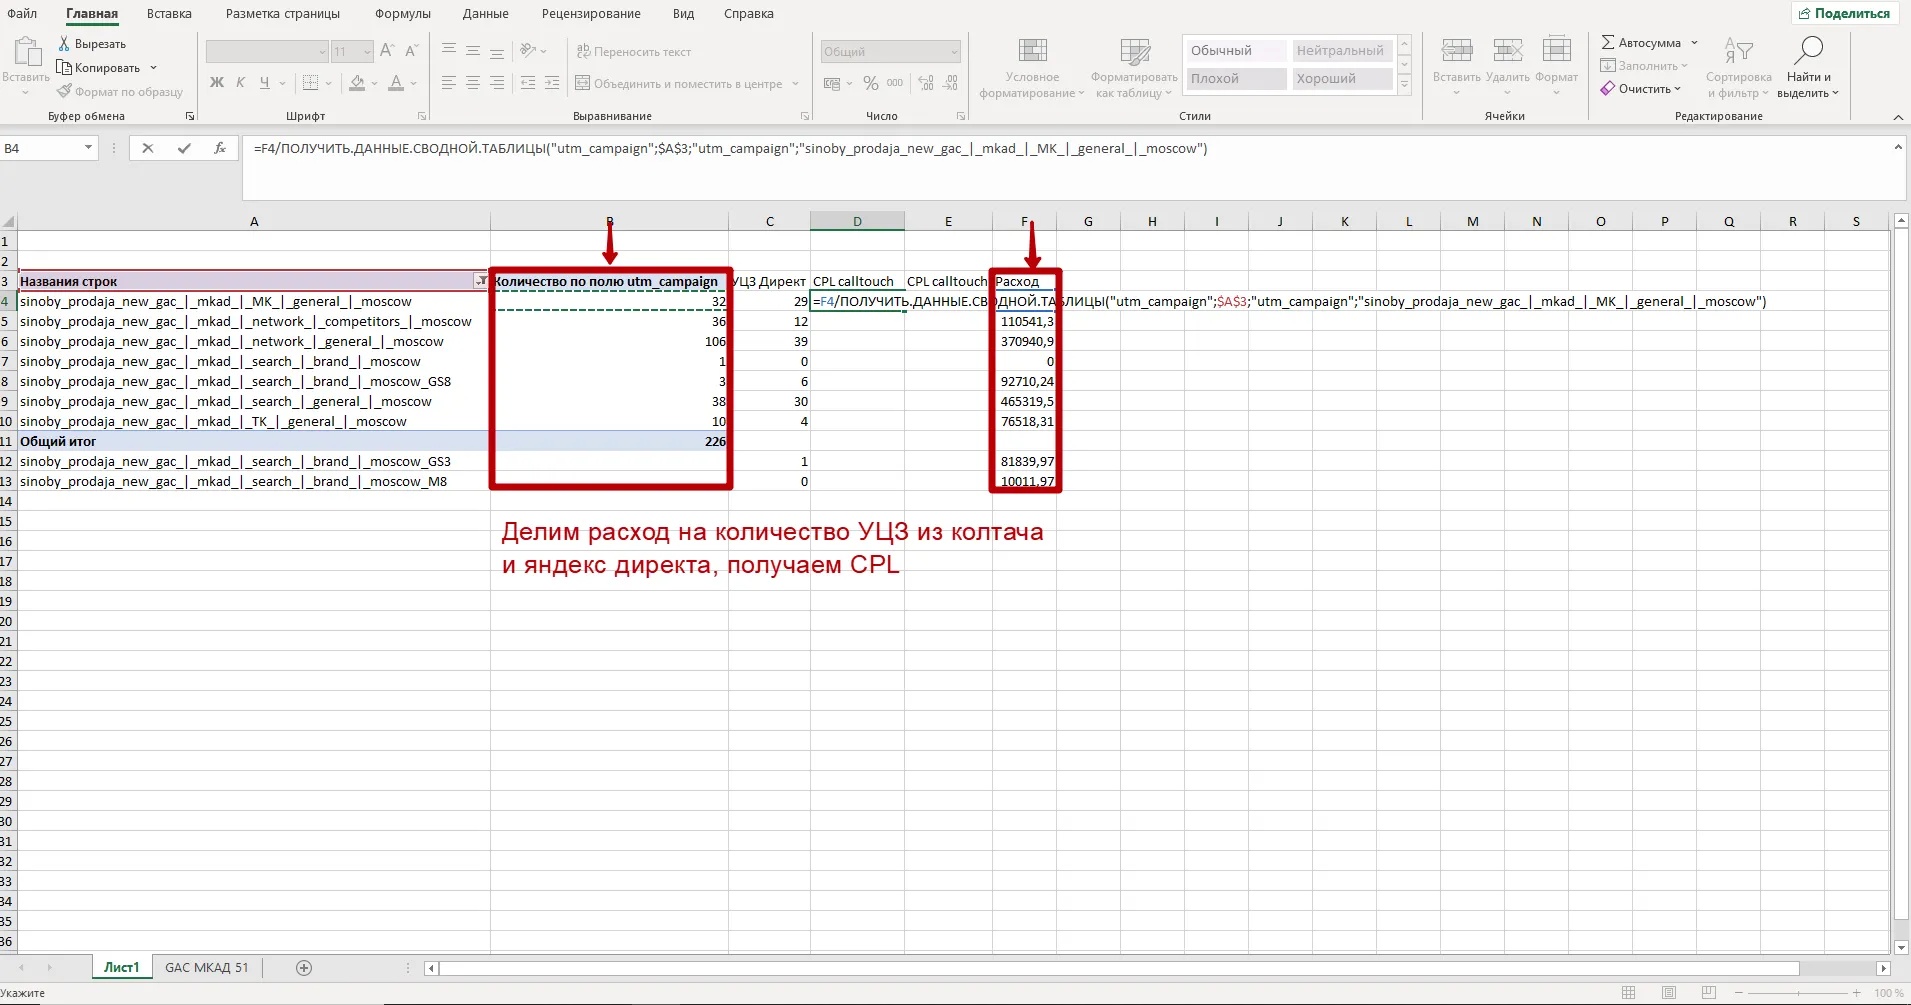Screen dimensions: 1911x1005
Task: Open the Name Box dropdown arrow
Action: pos(88,148)
